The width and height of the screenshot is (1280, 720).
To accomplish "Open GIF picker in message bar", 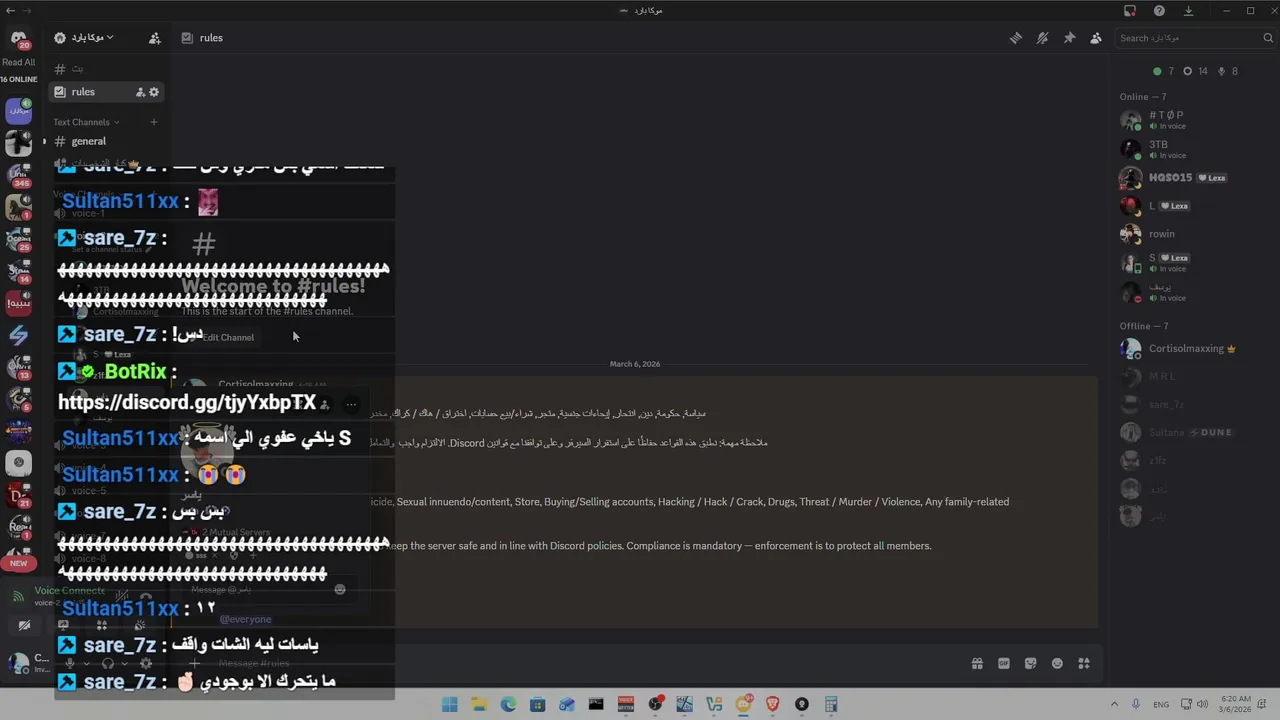I will 1003,663.
